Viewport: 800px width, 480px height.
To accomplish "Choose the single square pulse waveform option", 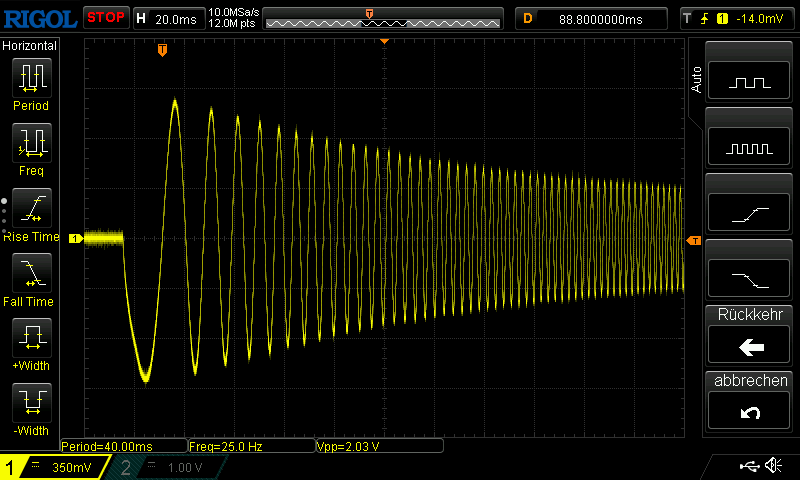I will (751, 82).
